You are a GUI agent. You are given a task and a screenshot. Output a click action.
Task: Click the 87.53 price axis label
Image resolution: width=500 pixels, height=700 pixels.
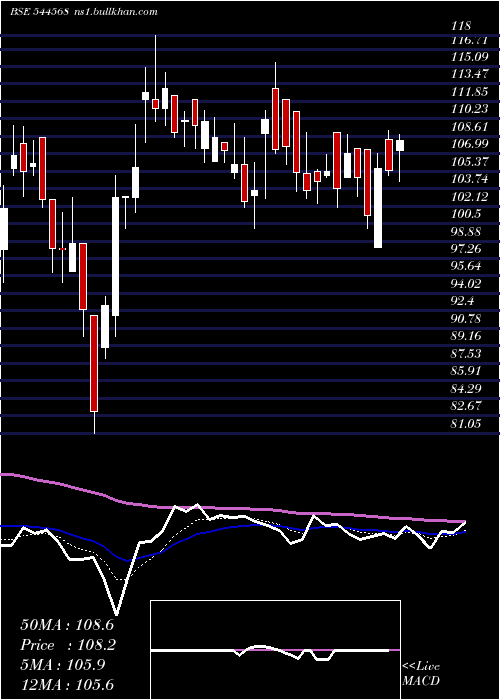tap(466, 354)
